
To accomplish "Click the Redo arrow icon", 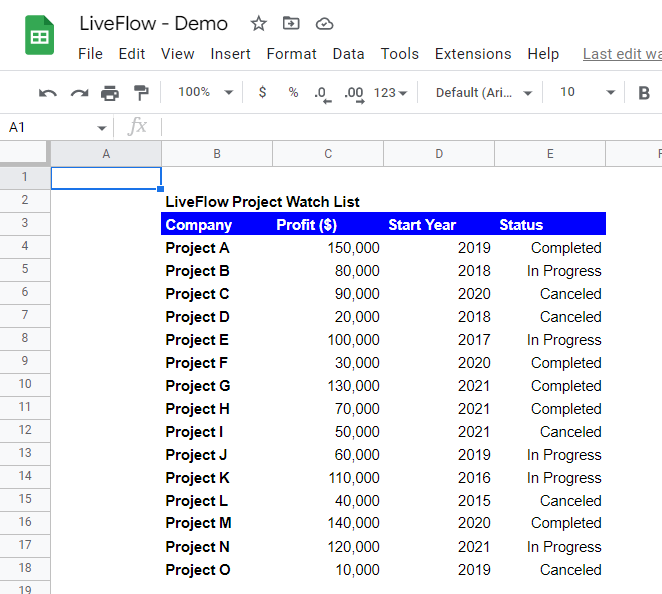I will tap(79, 93).
